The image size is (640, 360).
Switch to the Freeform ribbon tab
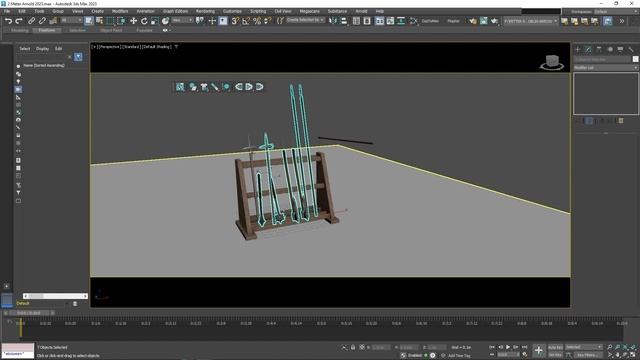[47, 30]
